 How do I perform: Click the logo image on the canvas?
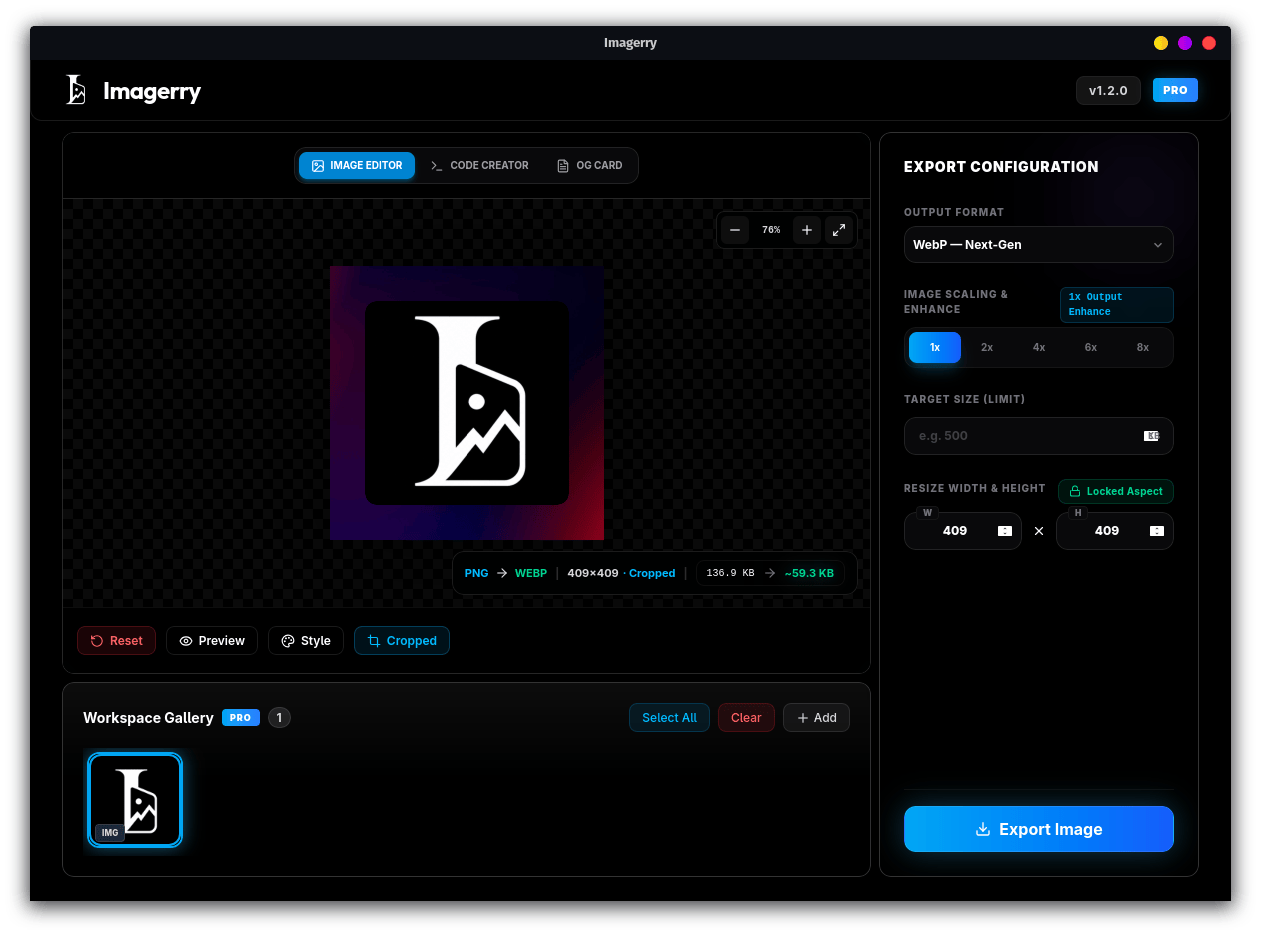[x=467, y=403]
